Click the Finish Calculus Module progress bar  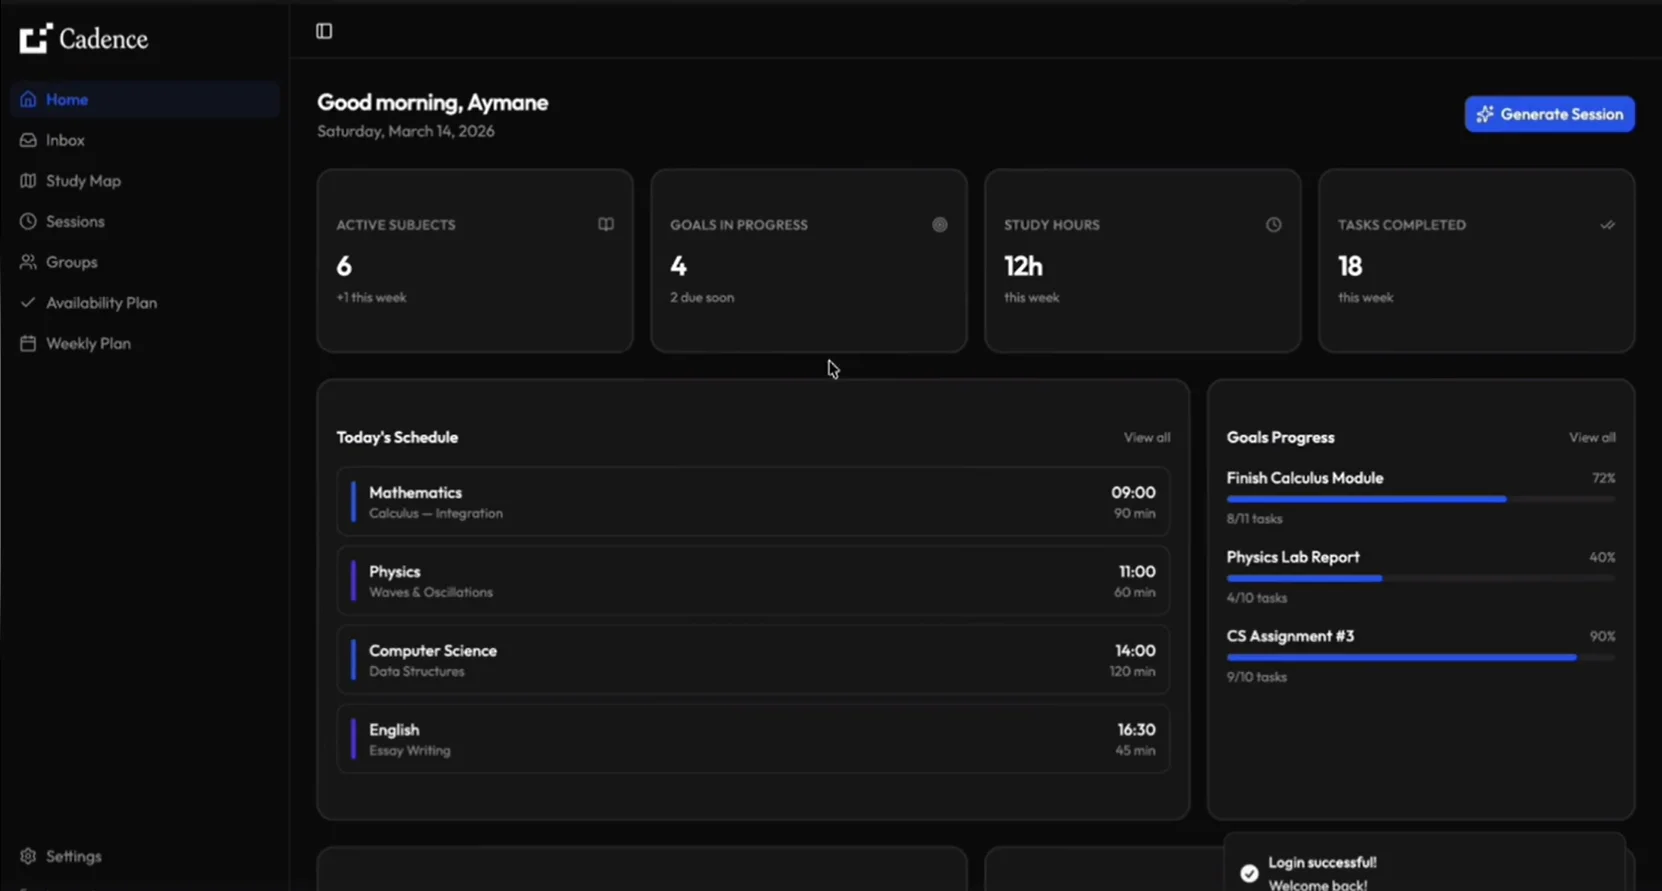coord(1421,499)
